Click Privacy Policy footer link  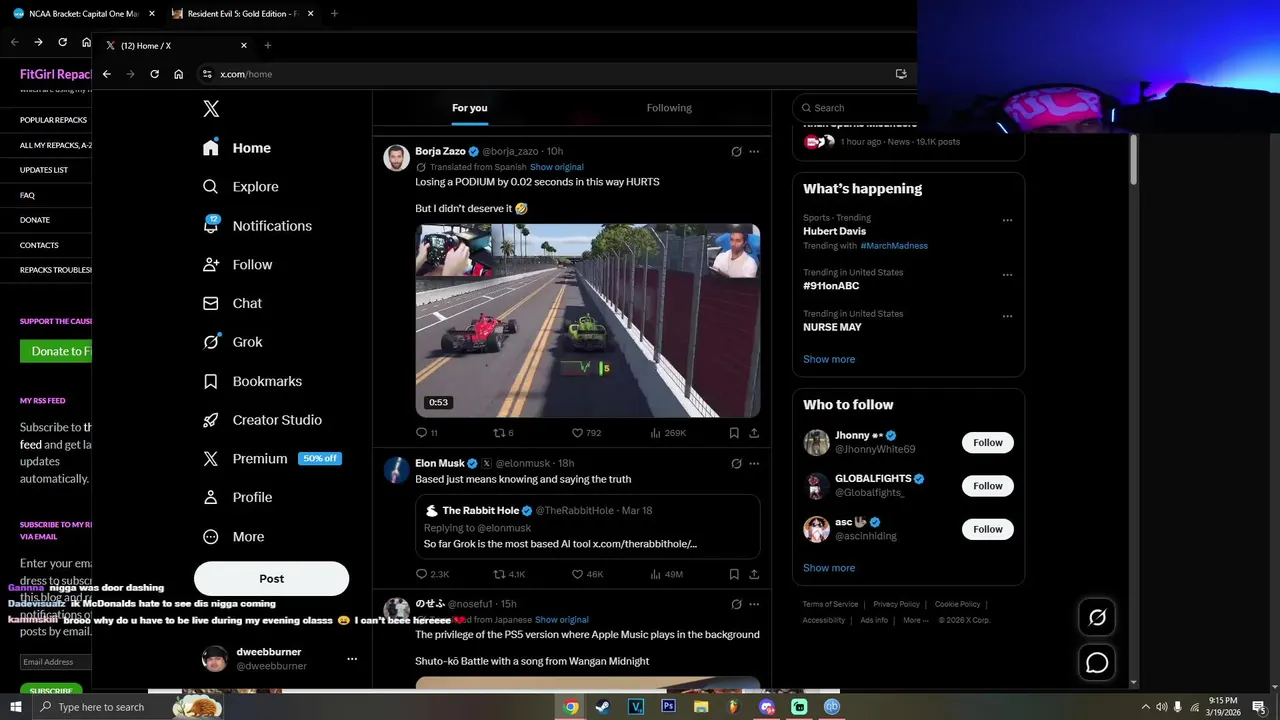click(896, 604)
